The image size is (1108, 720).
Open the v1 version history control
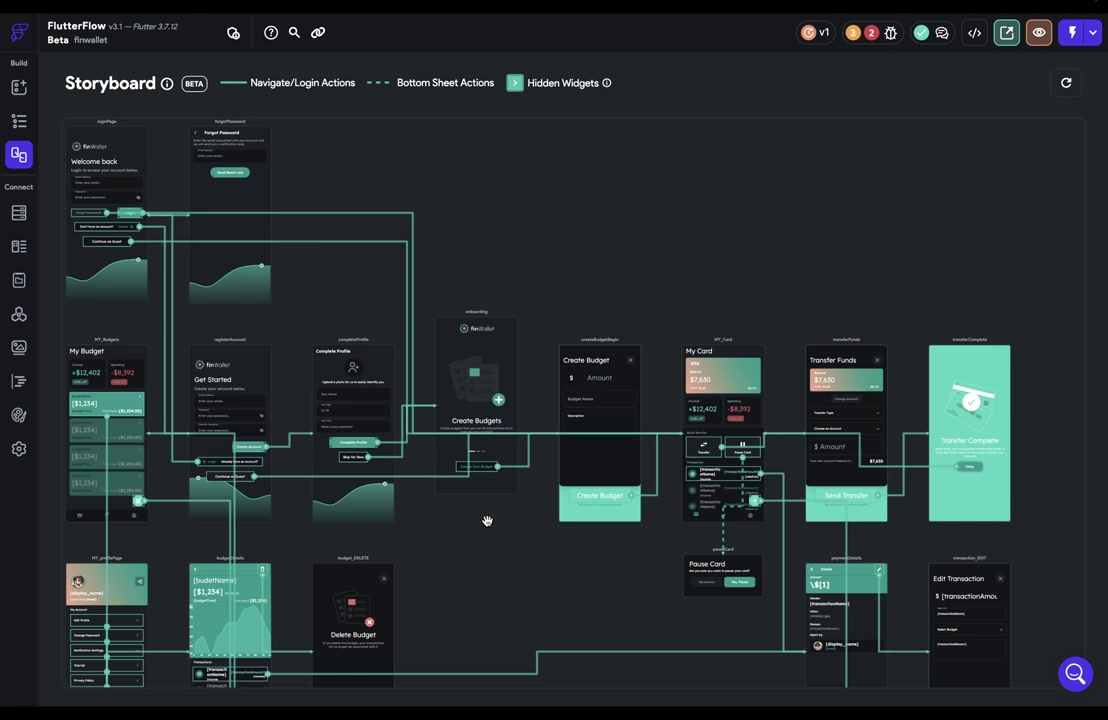tap(815, 33)
